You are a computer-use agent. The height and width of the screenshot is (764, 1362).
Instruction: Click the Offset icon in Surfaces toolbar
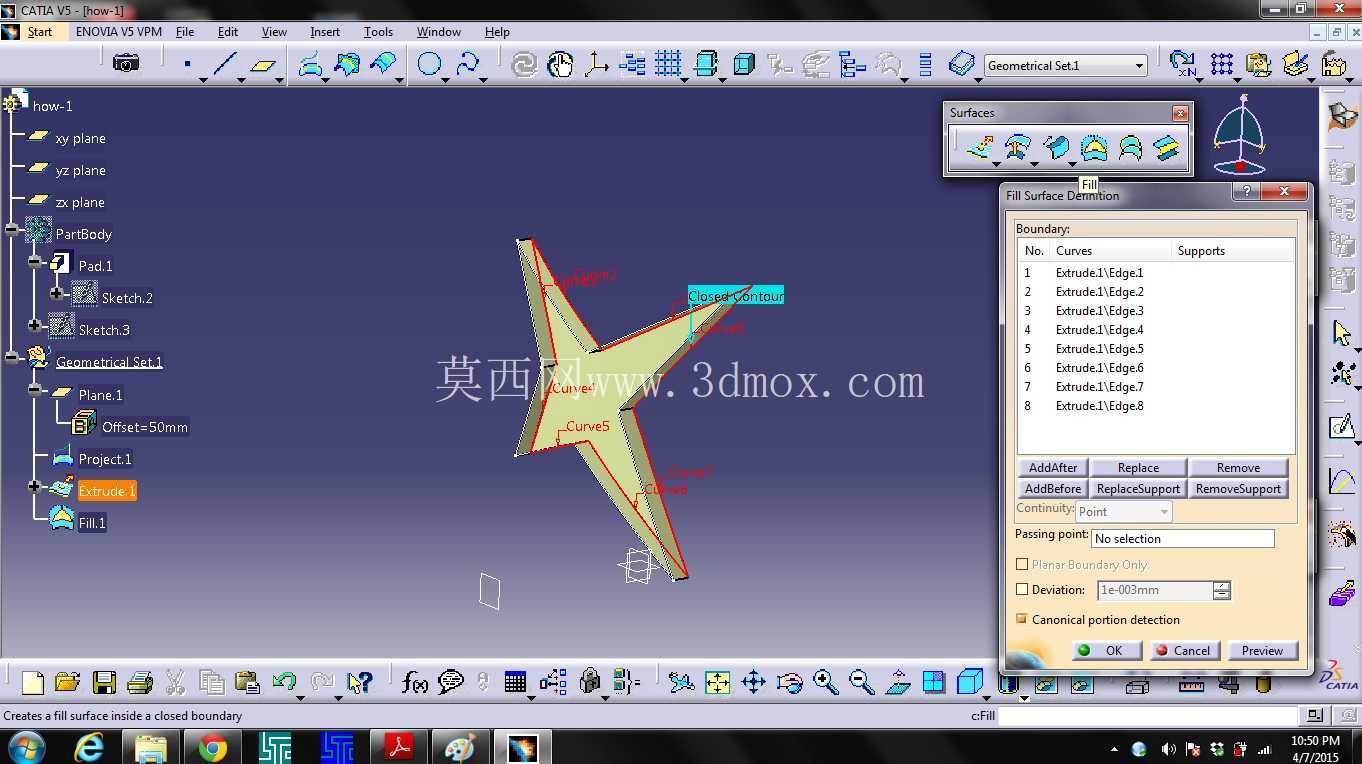point(1018,148)
